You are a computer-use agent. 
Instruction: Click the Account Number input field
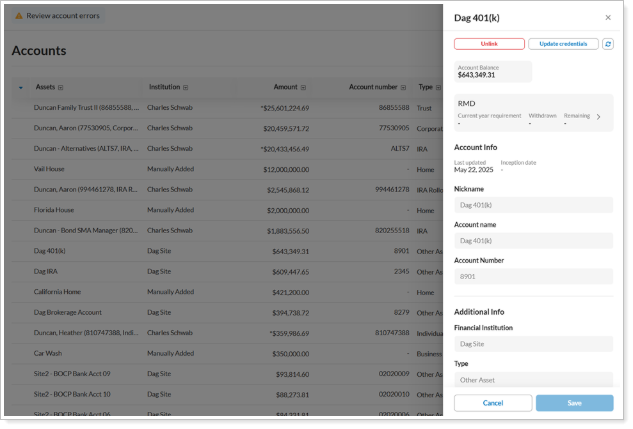click(x=533, y=276)
